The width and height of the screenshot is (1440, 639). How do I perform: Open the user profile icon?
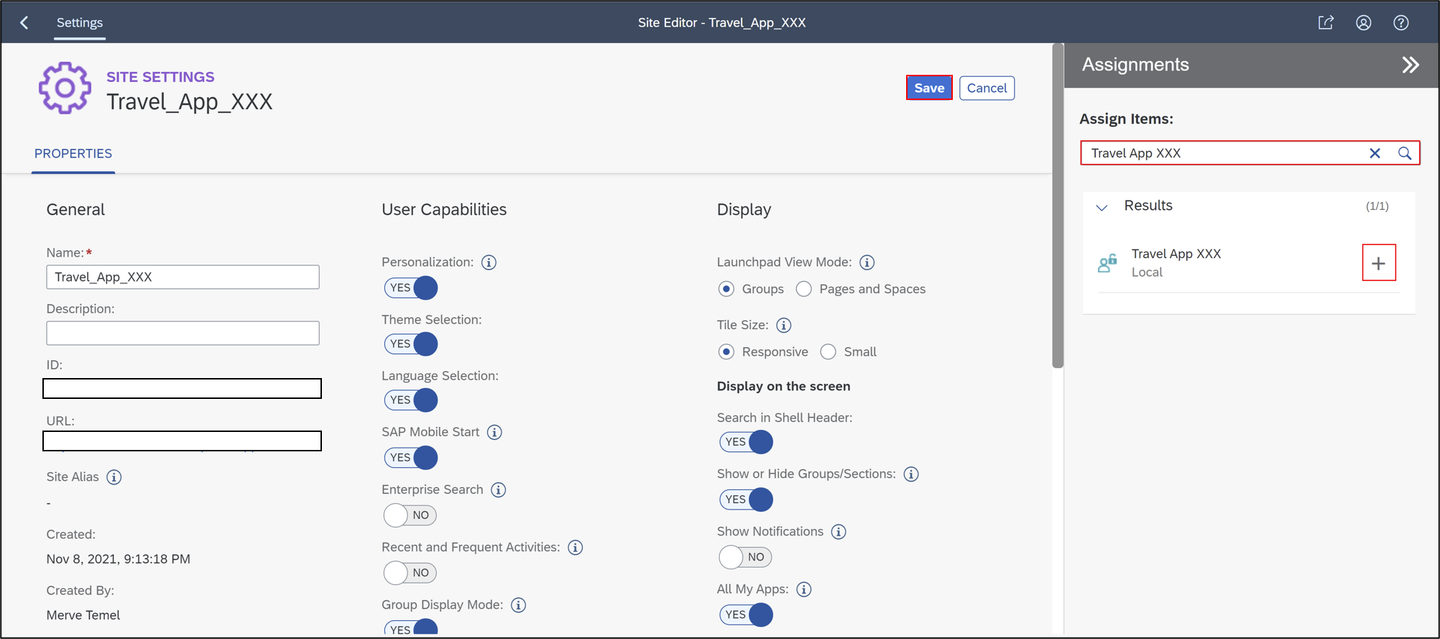(x=1364, y=22)
